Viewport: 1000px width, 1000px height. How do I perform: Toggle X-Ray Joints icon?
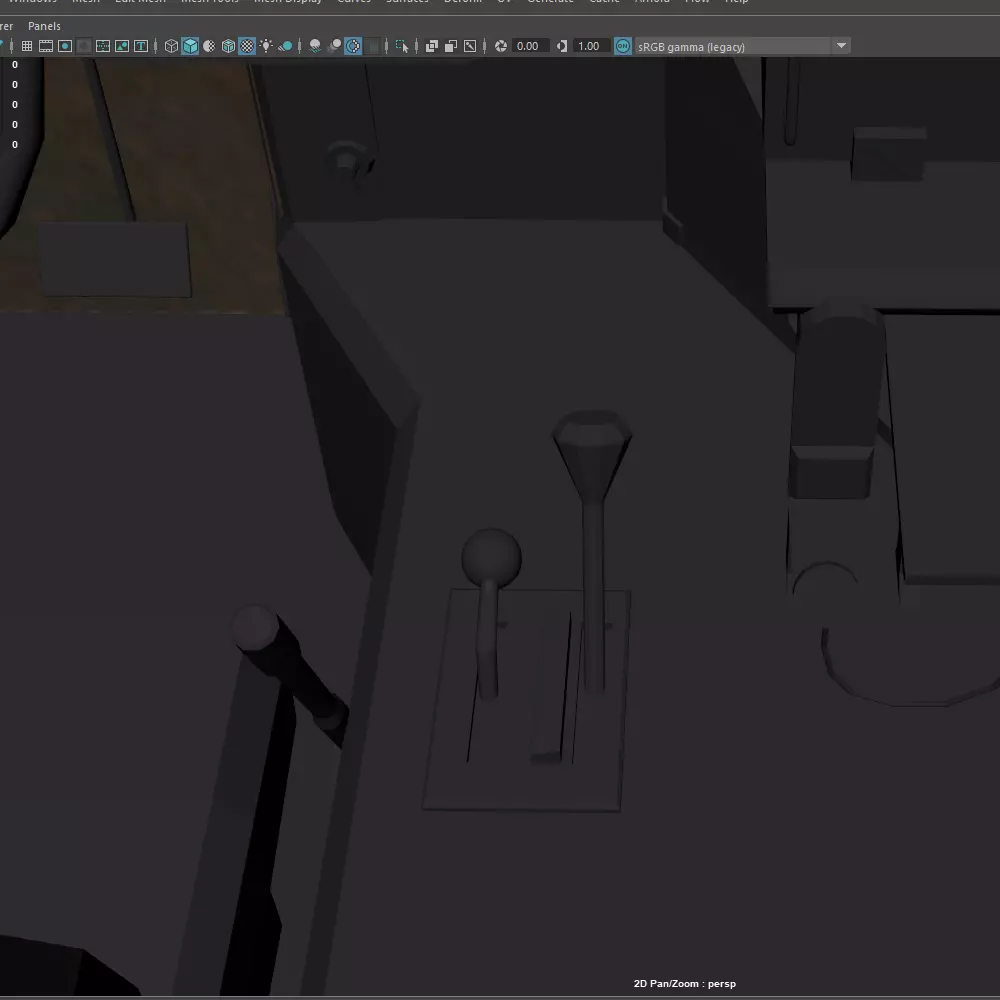pos(470,46)
